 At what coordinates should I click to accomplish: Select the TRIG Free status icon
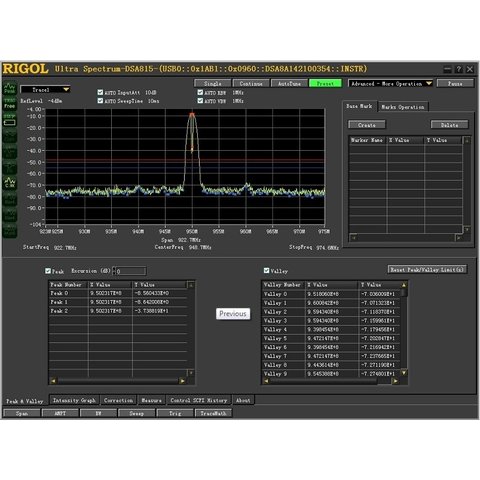[x=9, y=104]
